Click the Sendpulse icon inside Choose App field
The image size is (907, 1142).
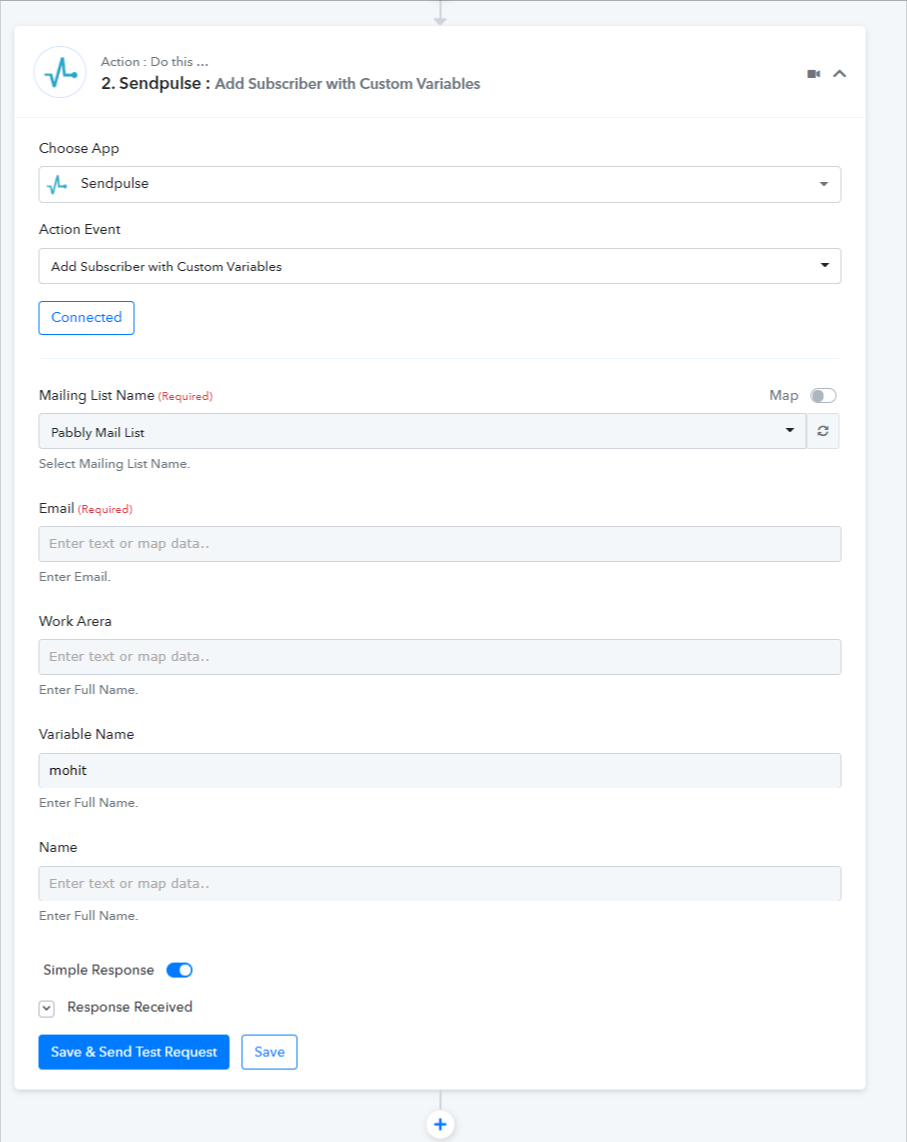[57, 184]
